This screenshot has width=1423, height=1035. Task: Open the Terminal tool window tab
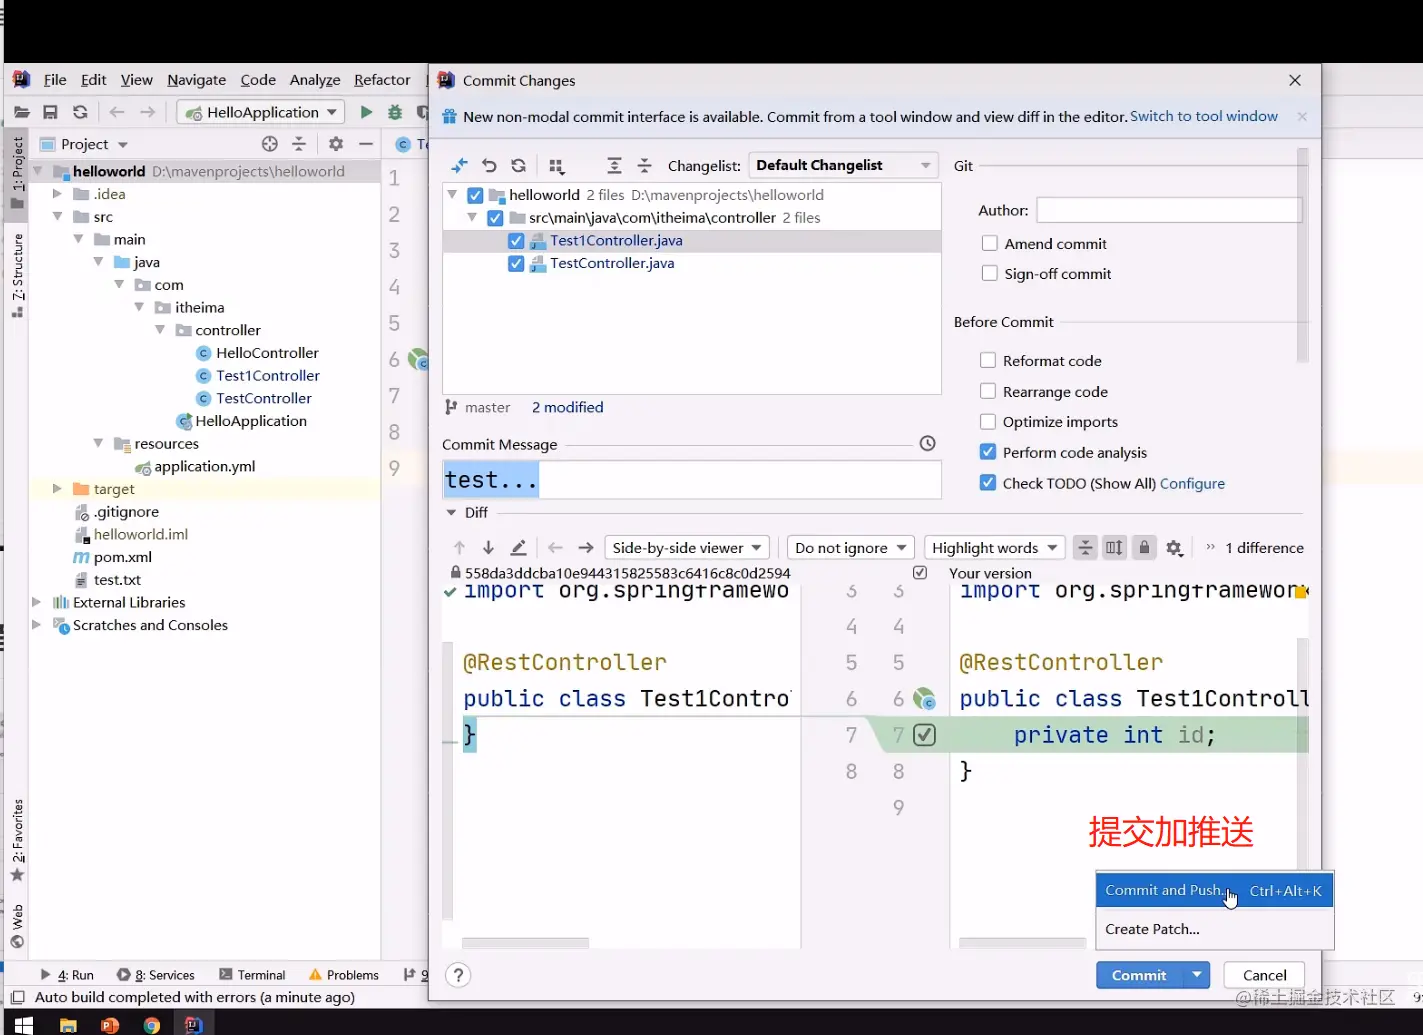point(252,975)
